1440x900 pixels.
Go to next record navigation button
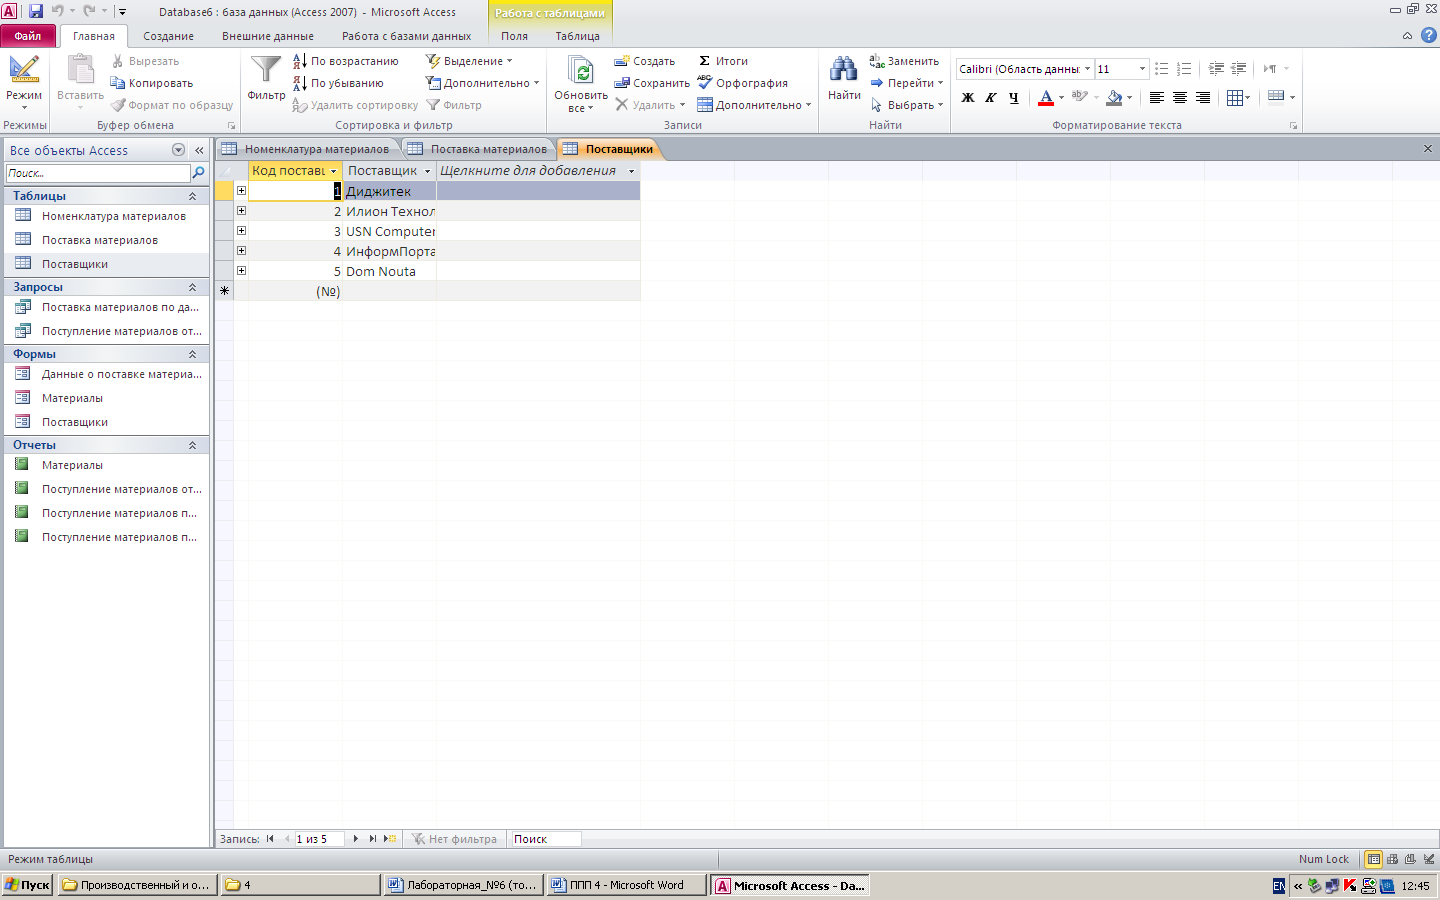[355, 839]
